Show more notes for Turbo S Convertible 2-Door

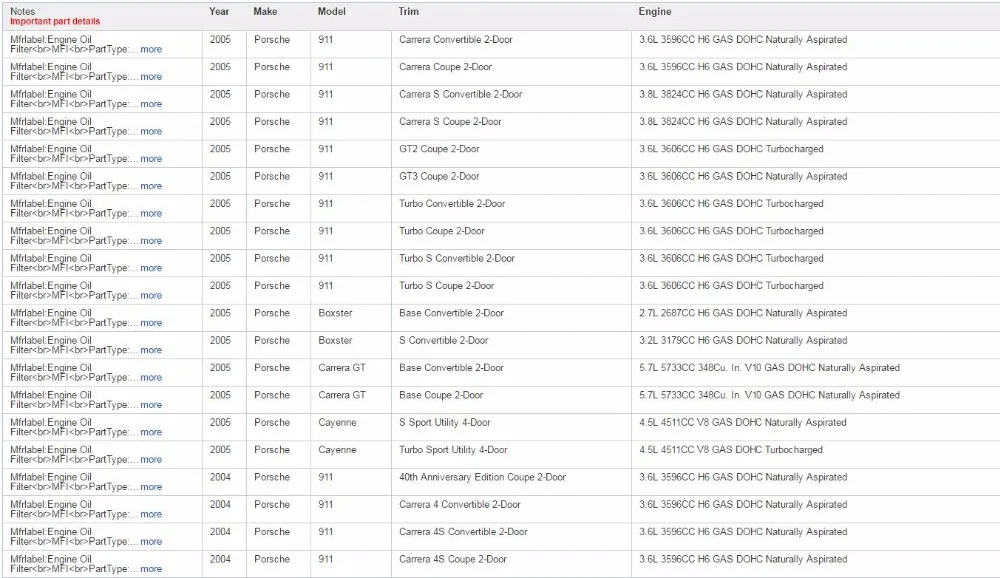pyautogui.click(x=151, y=269)
